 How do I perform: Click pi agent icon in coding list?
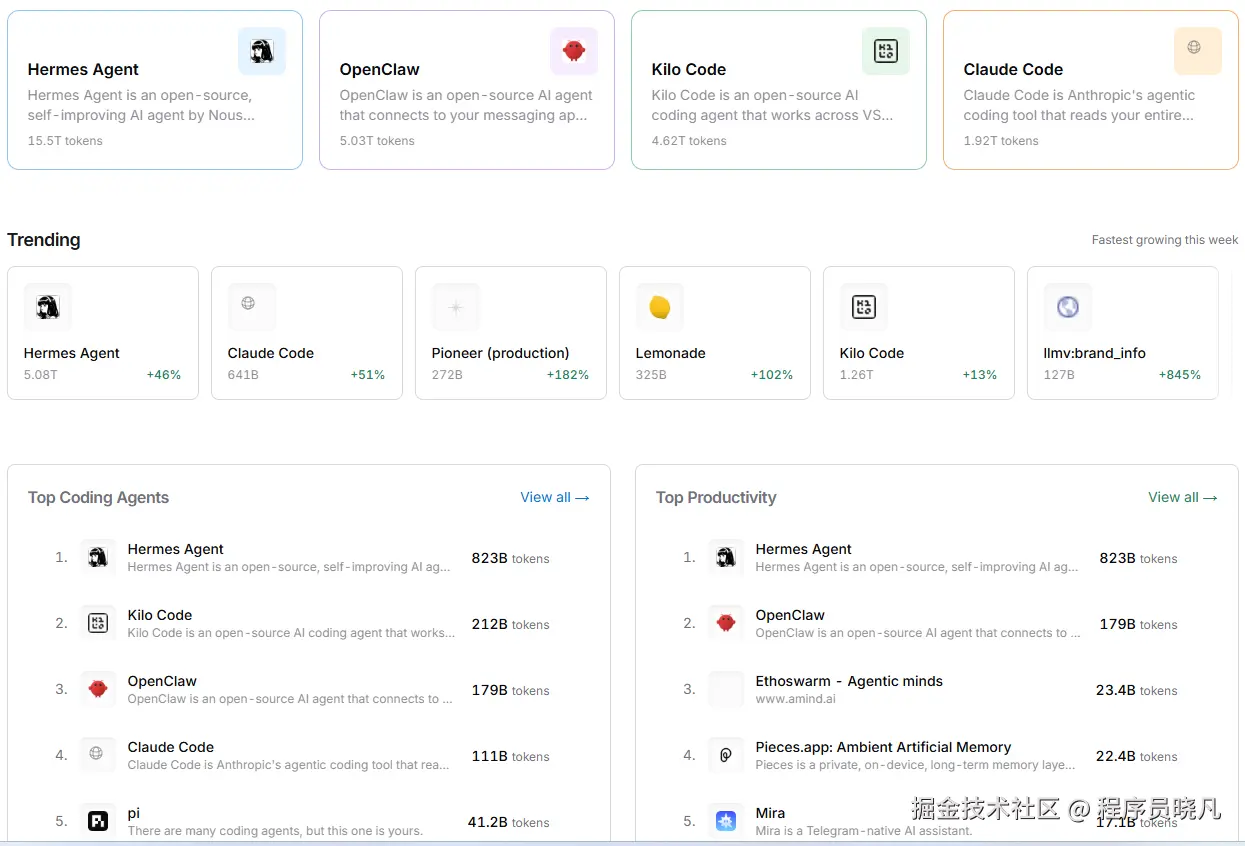click(98, 821)
